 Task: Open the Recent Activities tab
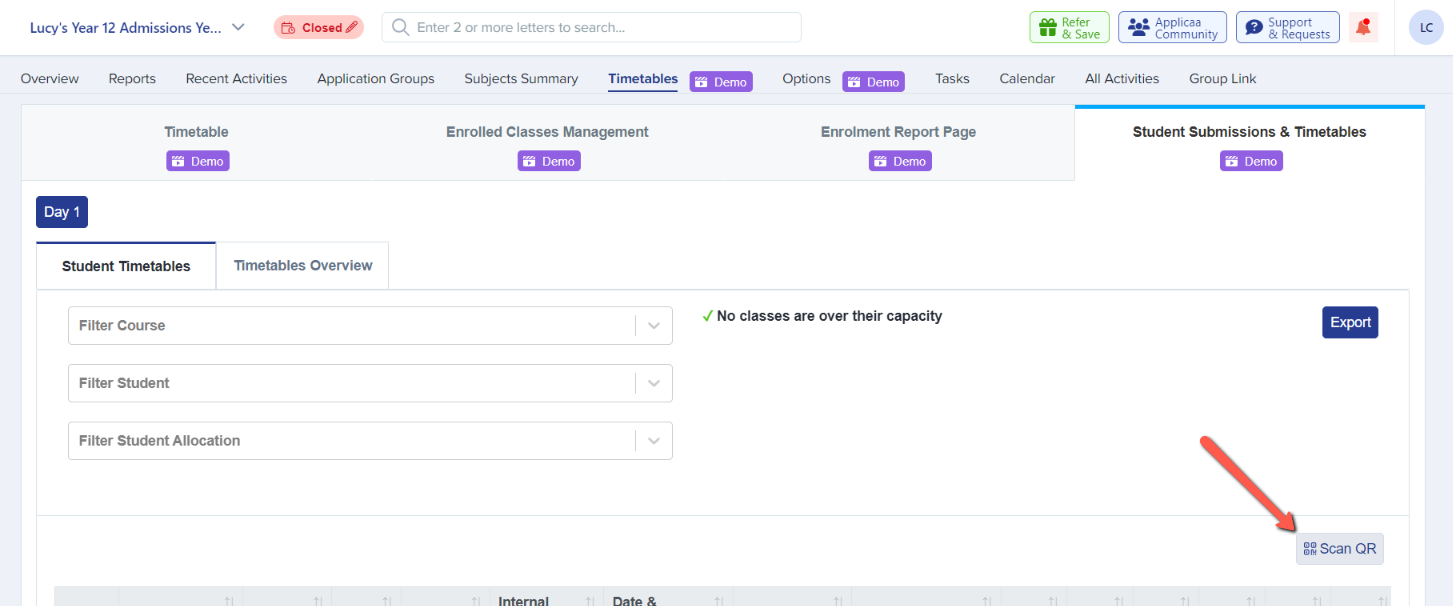click(x=236, y=79)
